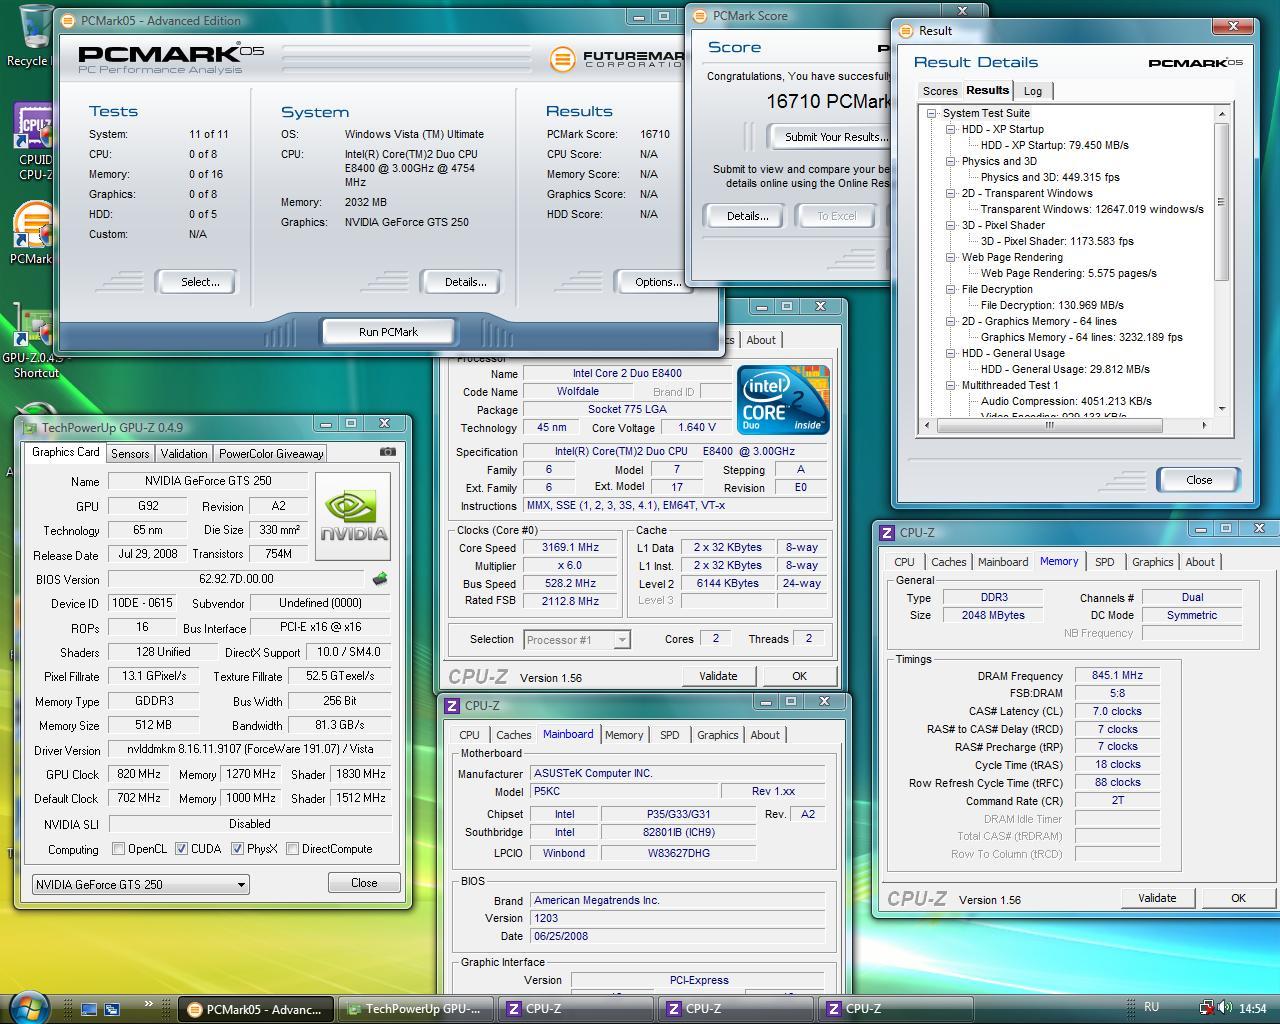Image resolution: width=1280 pixels, height=1024 pixels.
Task: Open Caches tab in CPU-Z Mainboard window
Action: coord(514,735)
